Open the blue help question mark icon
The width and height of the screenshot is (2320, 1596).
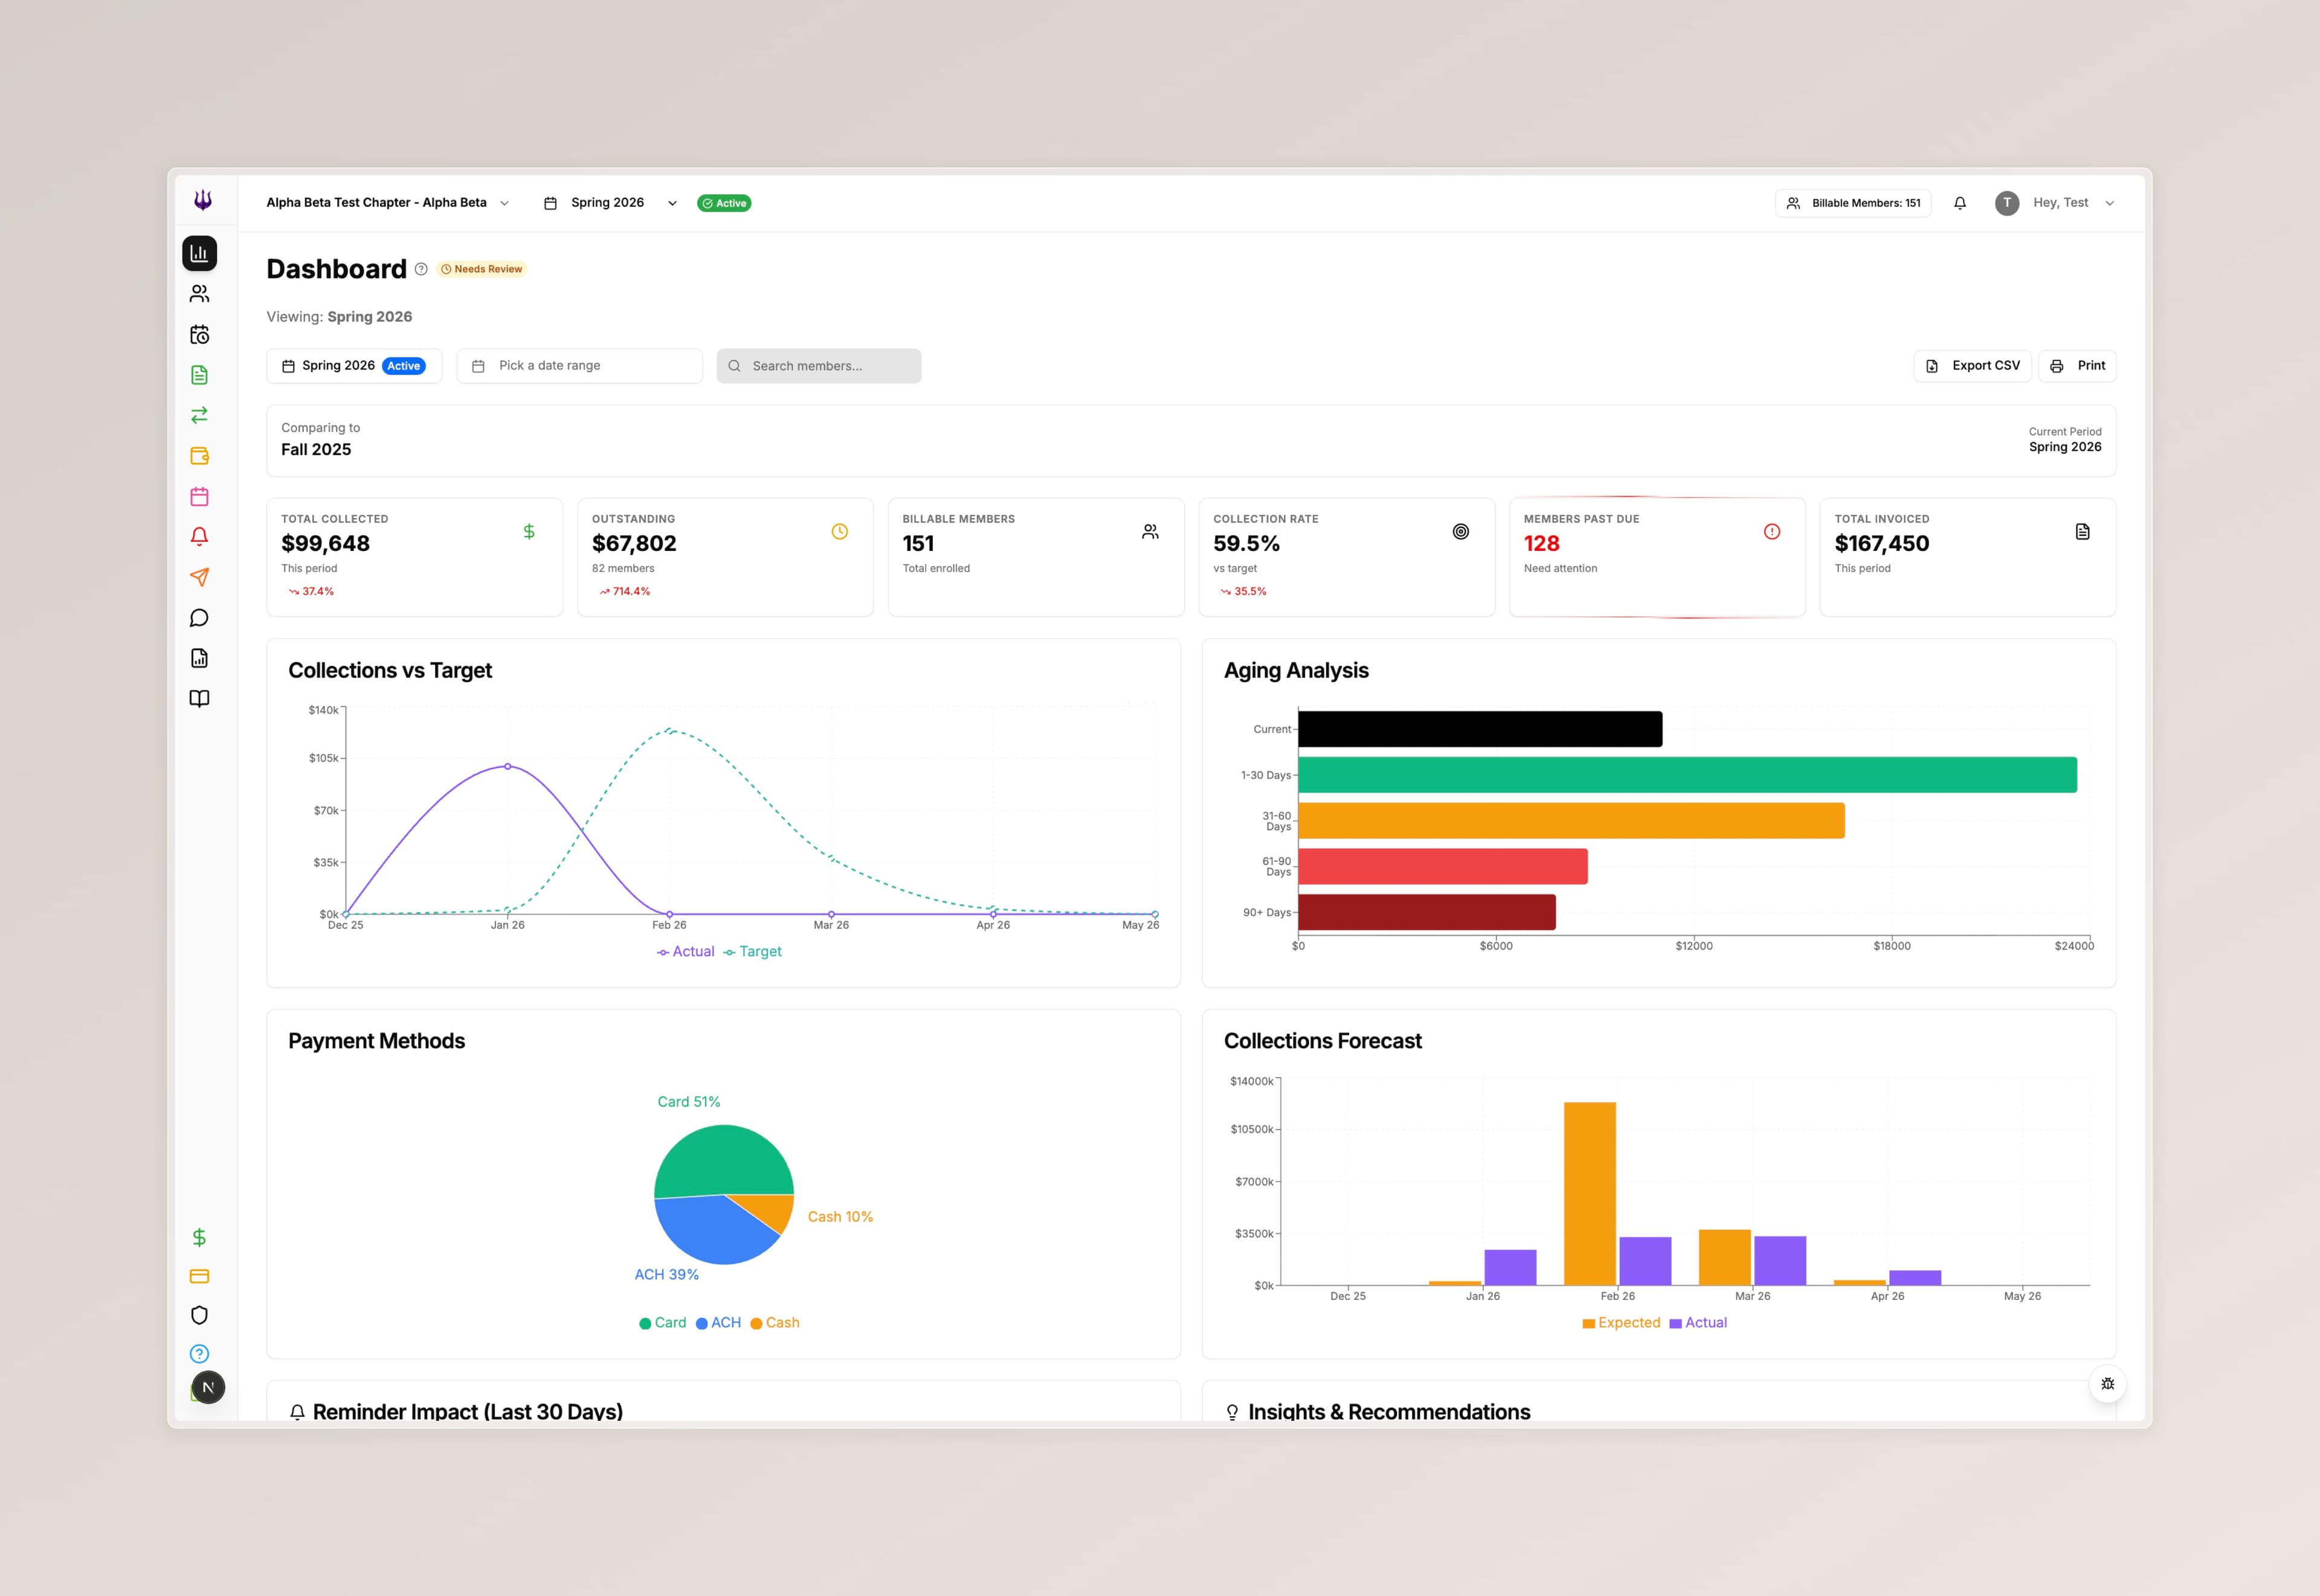coord(199,1354)
